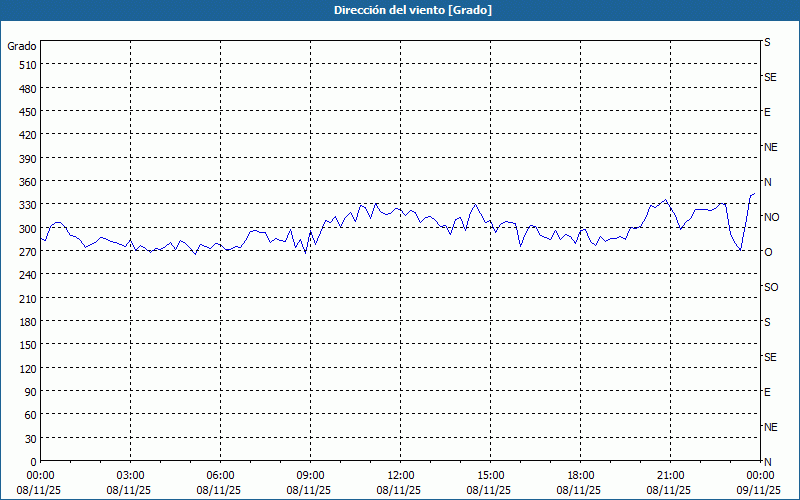Select the "E" compass label level with 90

(767, 392)
